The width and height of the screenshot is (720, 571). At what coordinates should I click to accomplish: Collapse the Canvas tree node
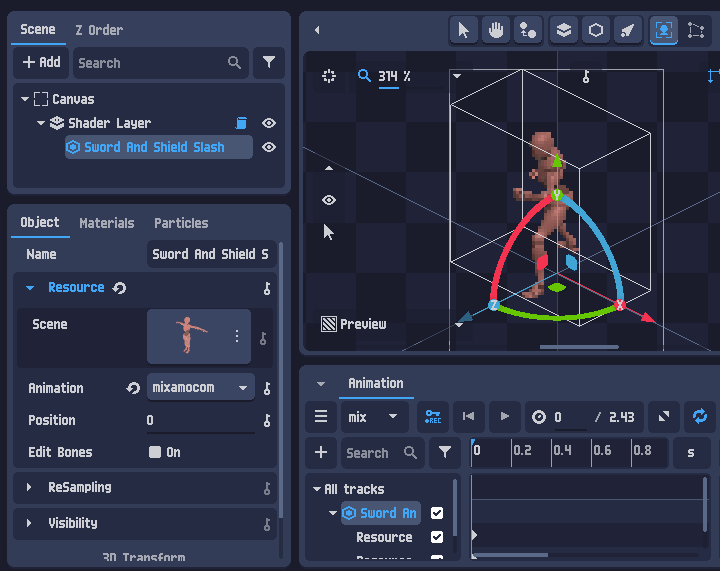25,99
